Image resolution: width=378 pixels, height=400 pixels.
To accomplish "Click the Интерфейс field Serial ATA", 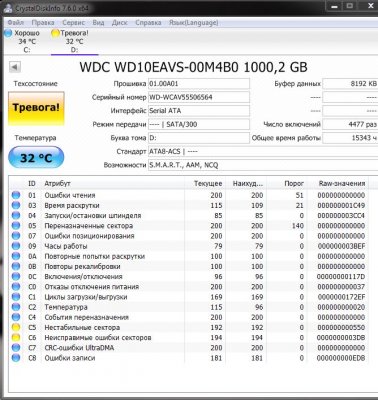I will pyautogui.click(x=199, y=111).
